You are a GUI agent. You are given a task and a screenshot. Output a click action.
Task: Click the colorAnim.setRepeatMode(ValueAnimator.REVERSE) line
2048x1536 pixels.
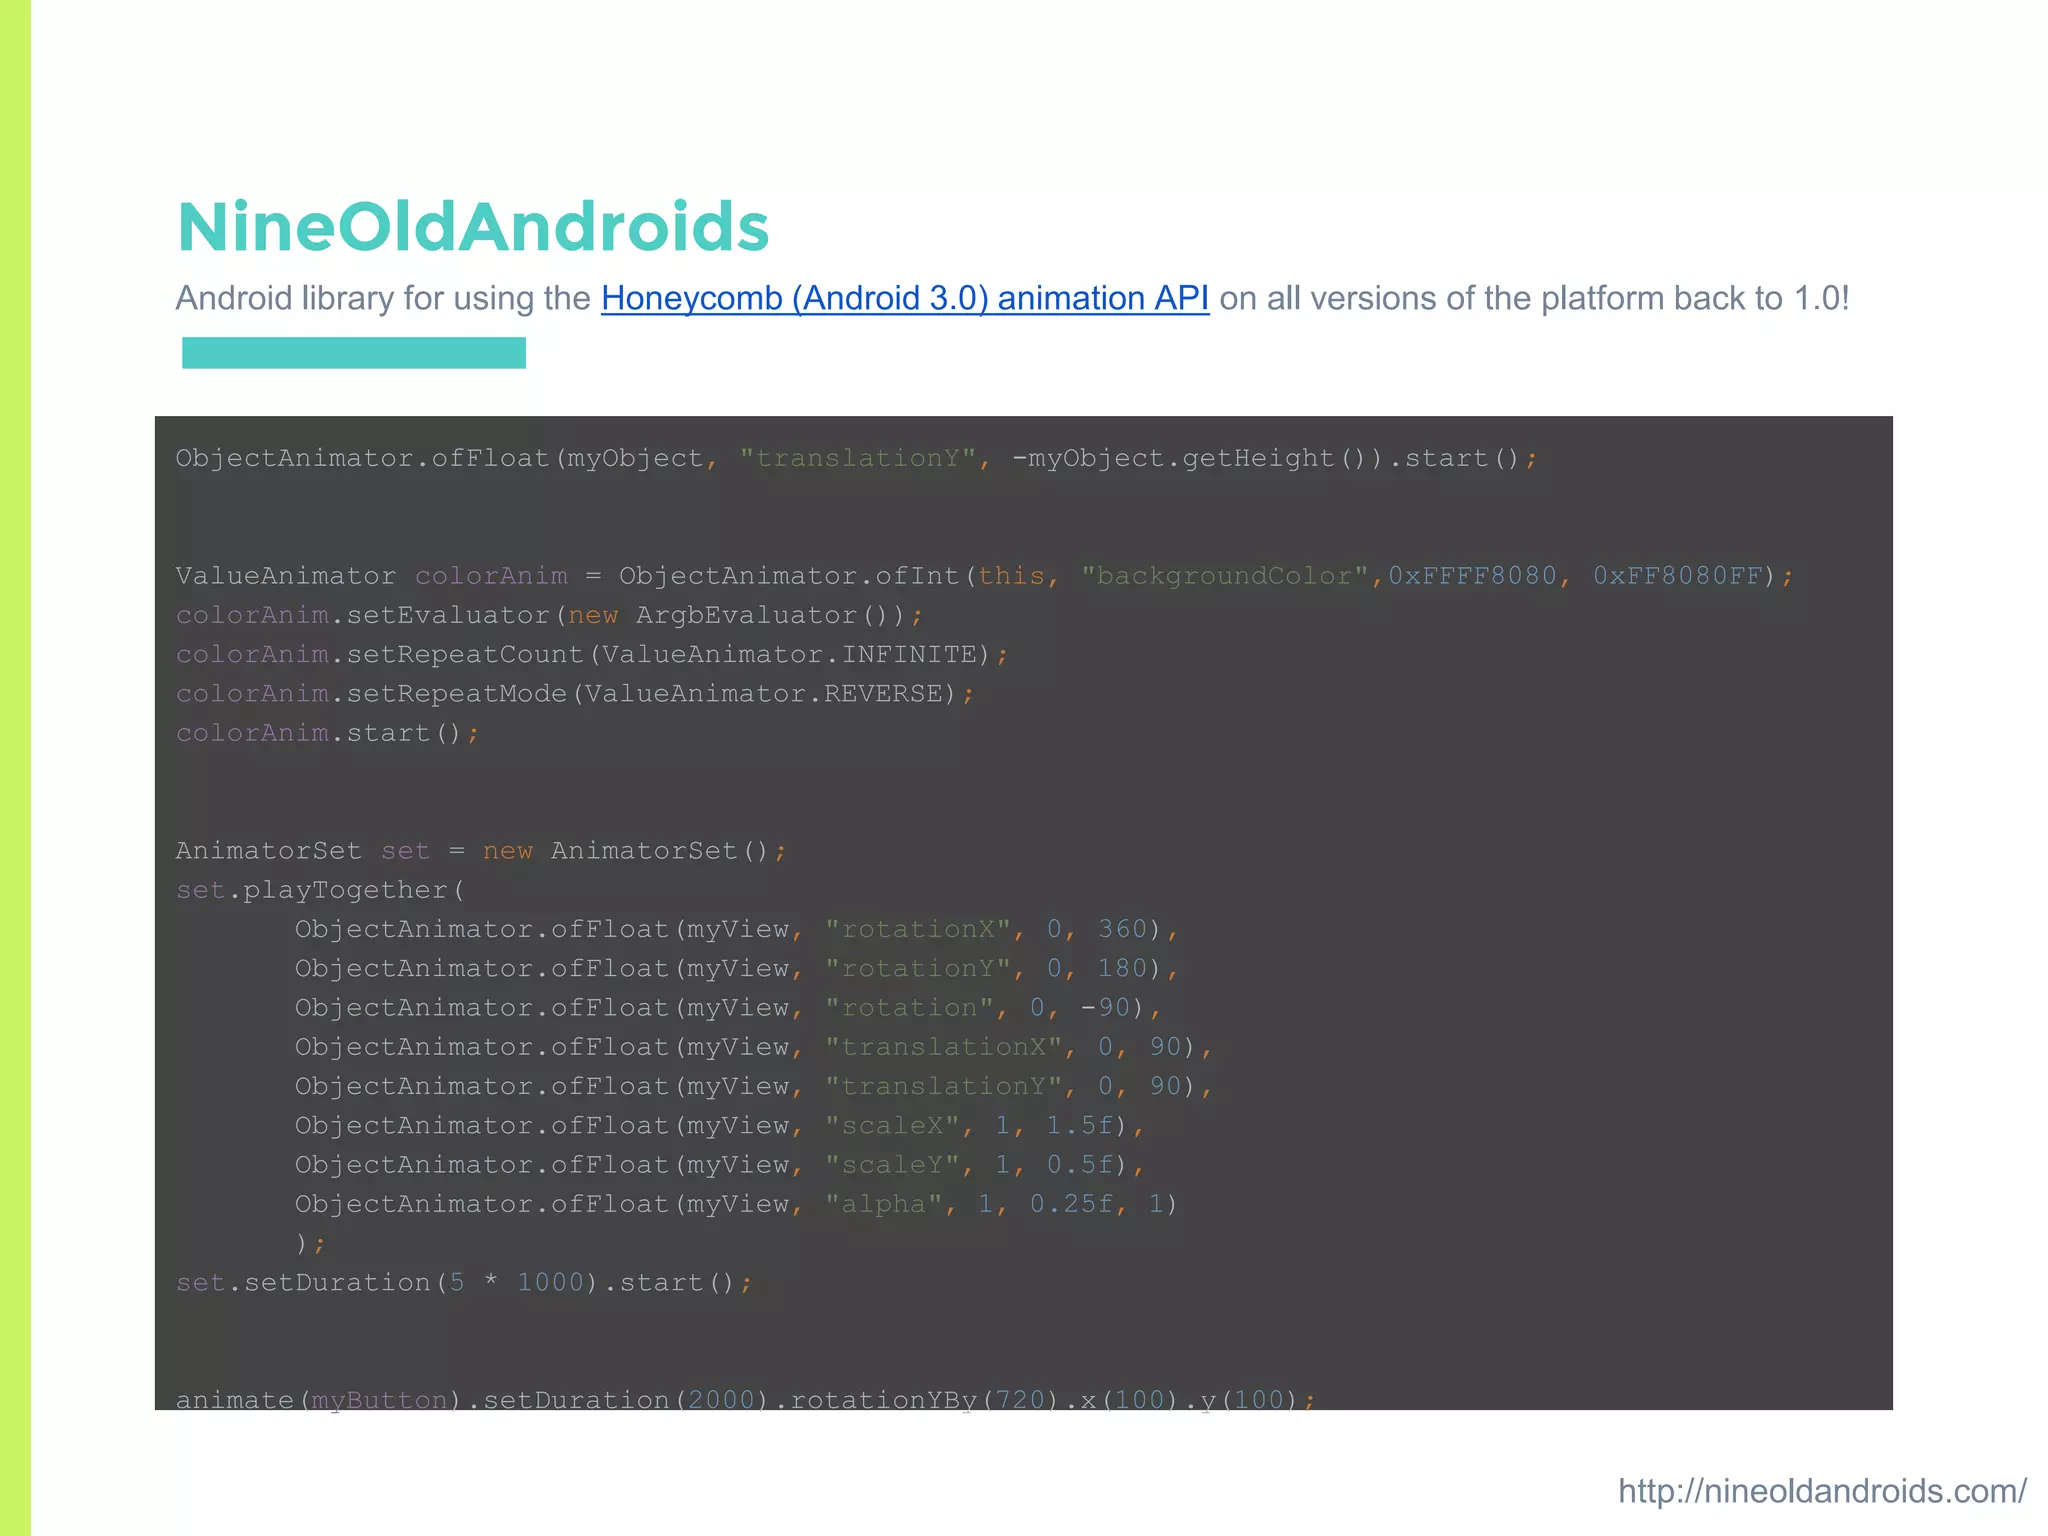(575, 693)
